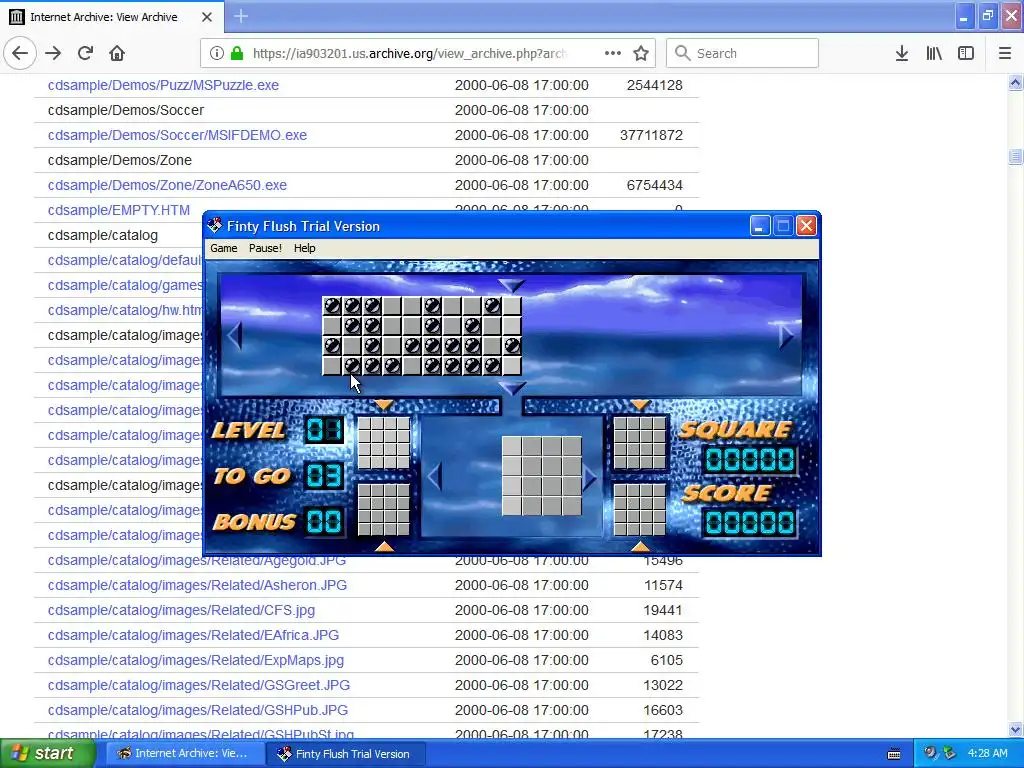The height and width of the screenshot is (768, 1024).
Task: Select the upper-right small grid box
Action: (x=639, y=443)
